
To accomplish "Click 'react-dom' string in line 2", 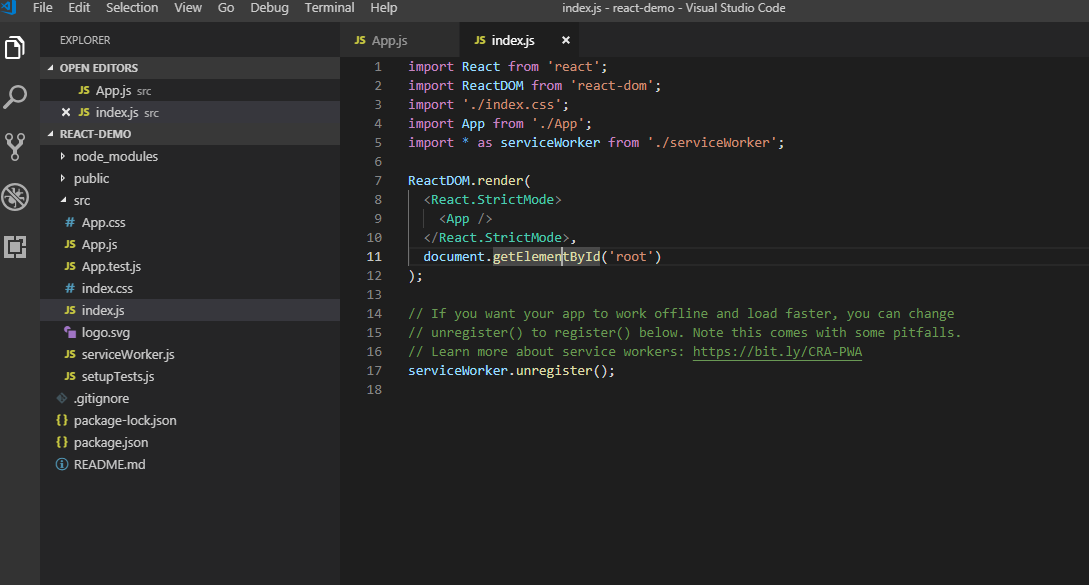I will pyautogui.click(x=612, y=85).
